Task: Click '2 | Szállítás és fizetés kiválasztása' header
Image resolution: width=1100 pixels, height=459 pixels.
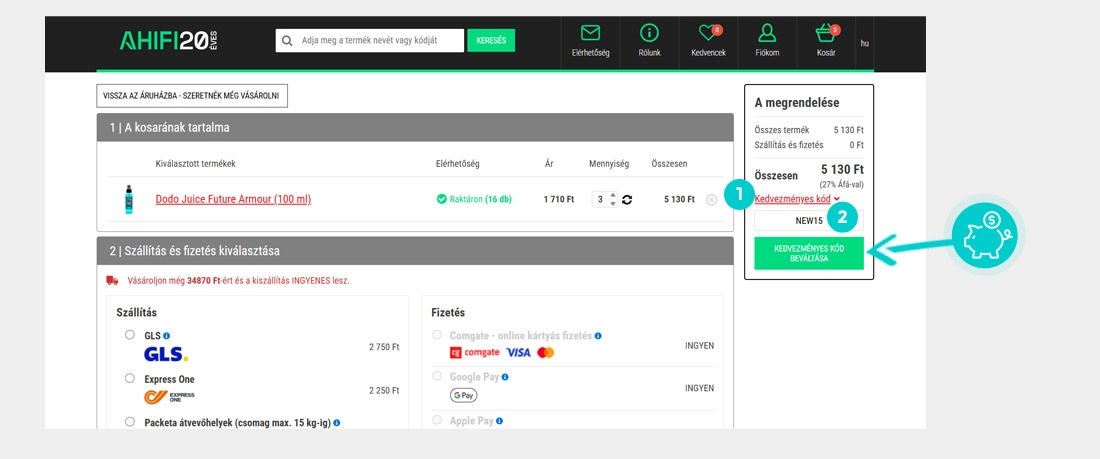Action: point(415,251)
